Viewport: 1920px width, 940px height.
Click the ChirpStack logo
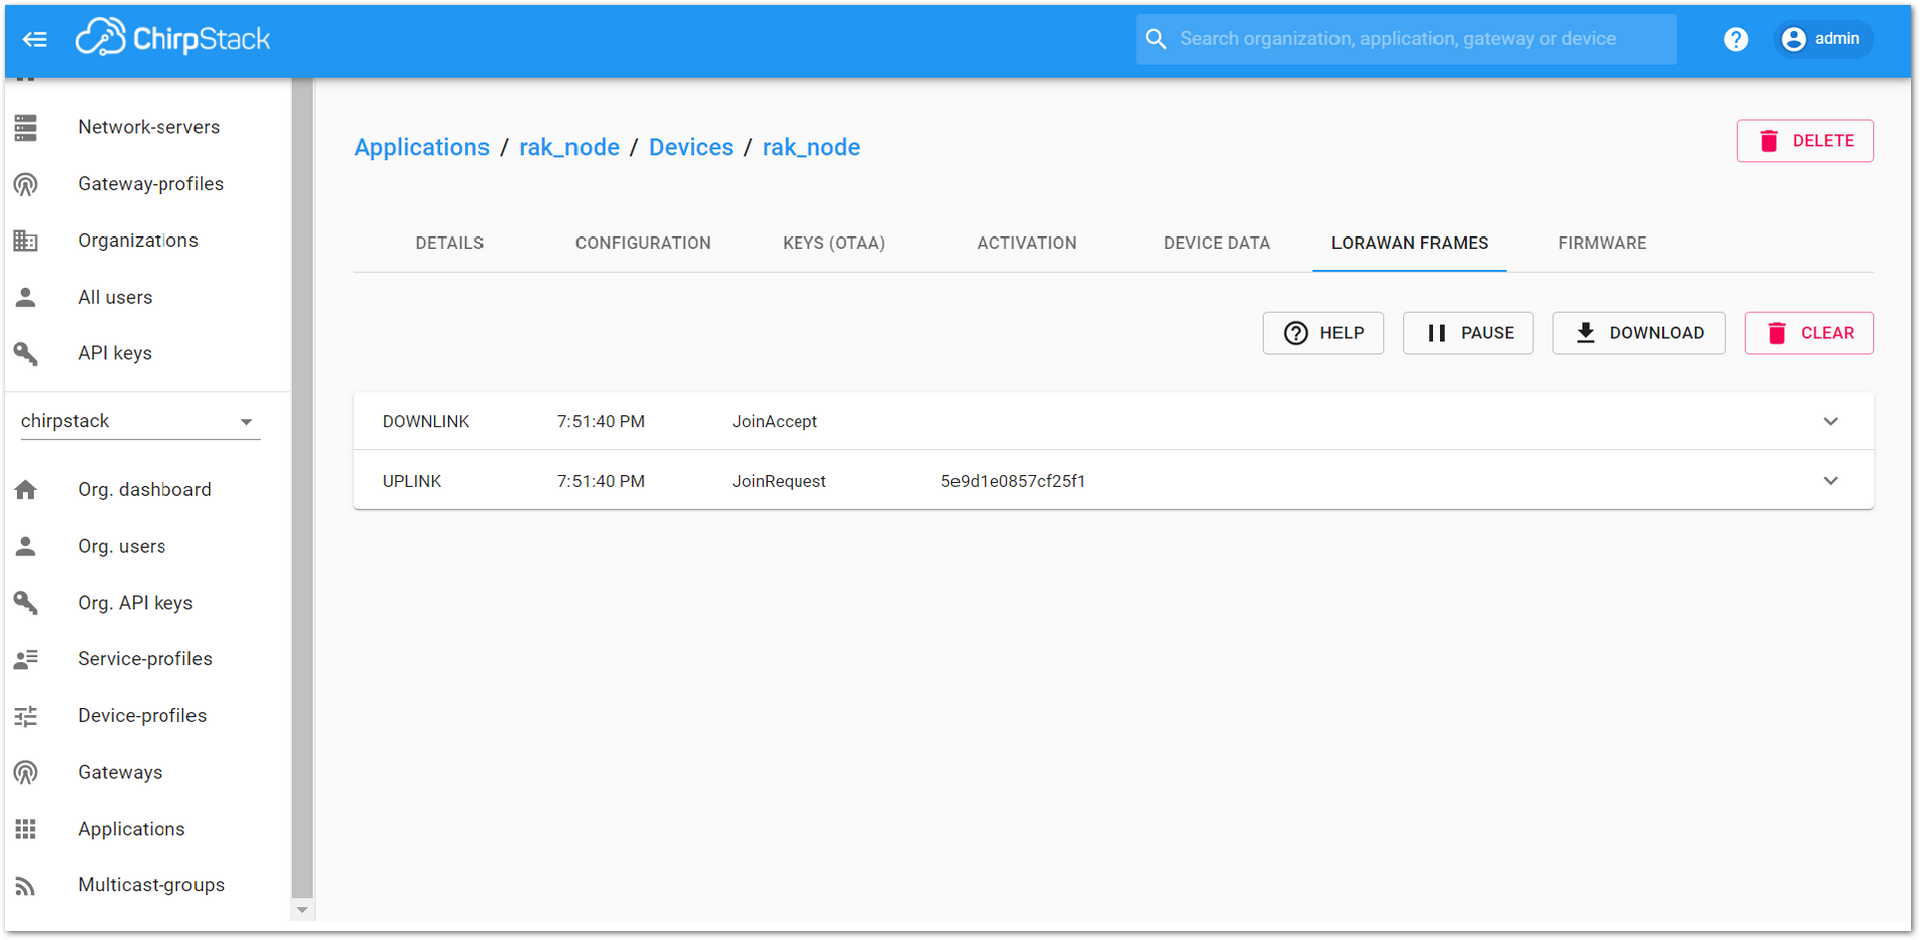point(173,38)
